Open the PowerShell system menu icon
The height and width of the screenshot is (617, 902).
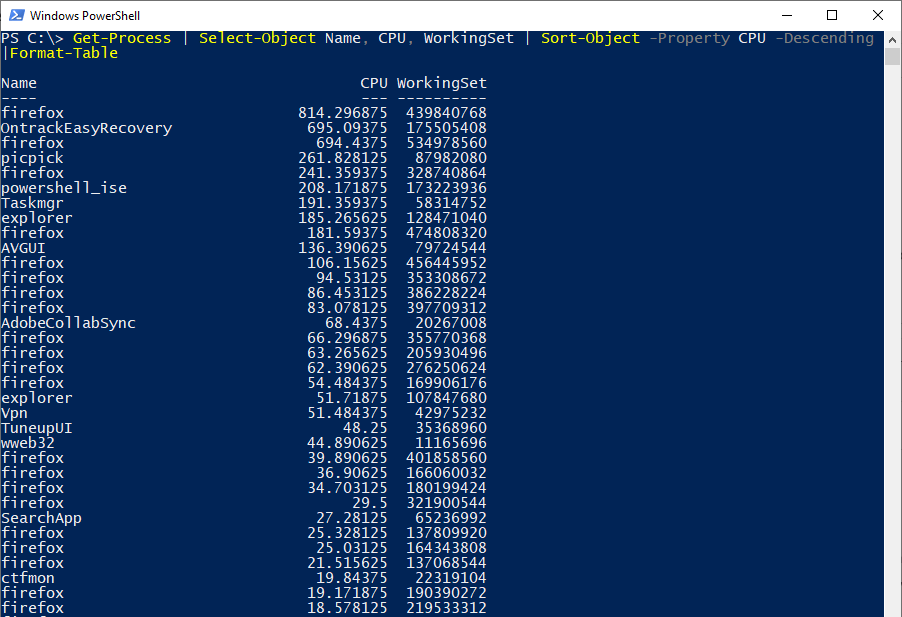[x=14, y=15]
